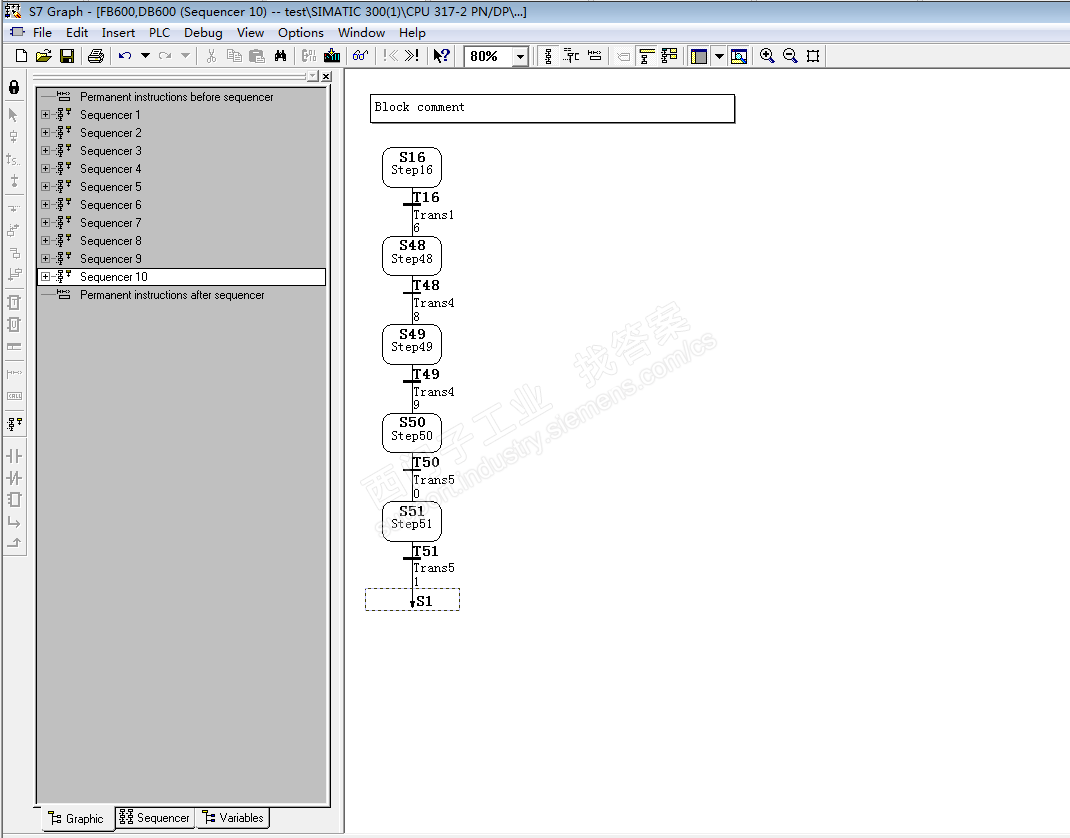Select the jump to S1 box
This screenshot has height=838, width=1070.
click(x=412, y=600)
